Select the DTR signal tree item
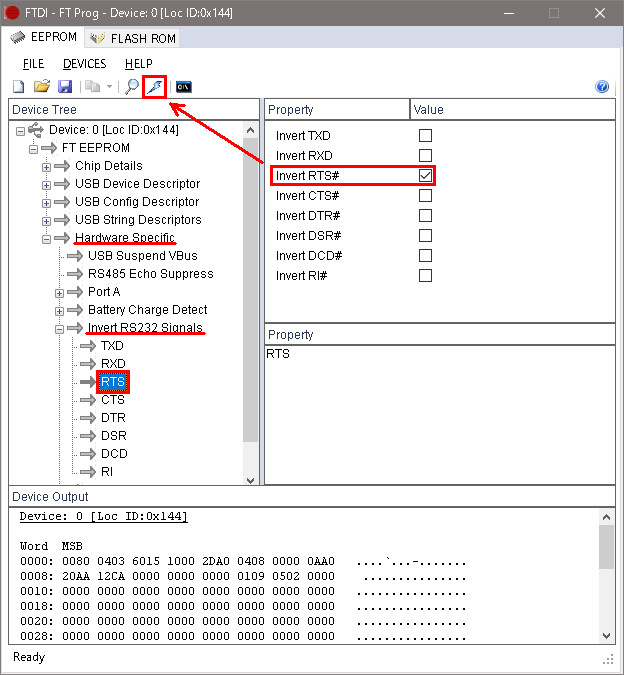 tap(113, 418)
